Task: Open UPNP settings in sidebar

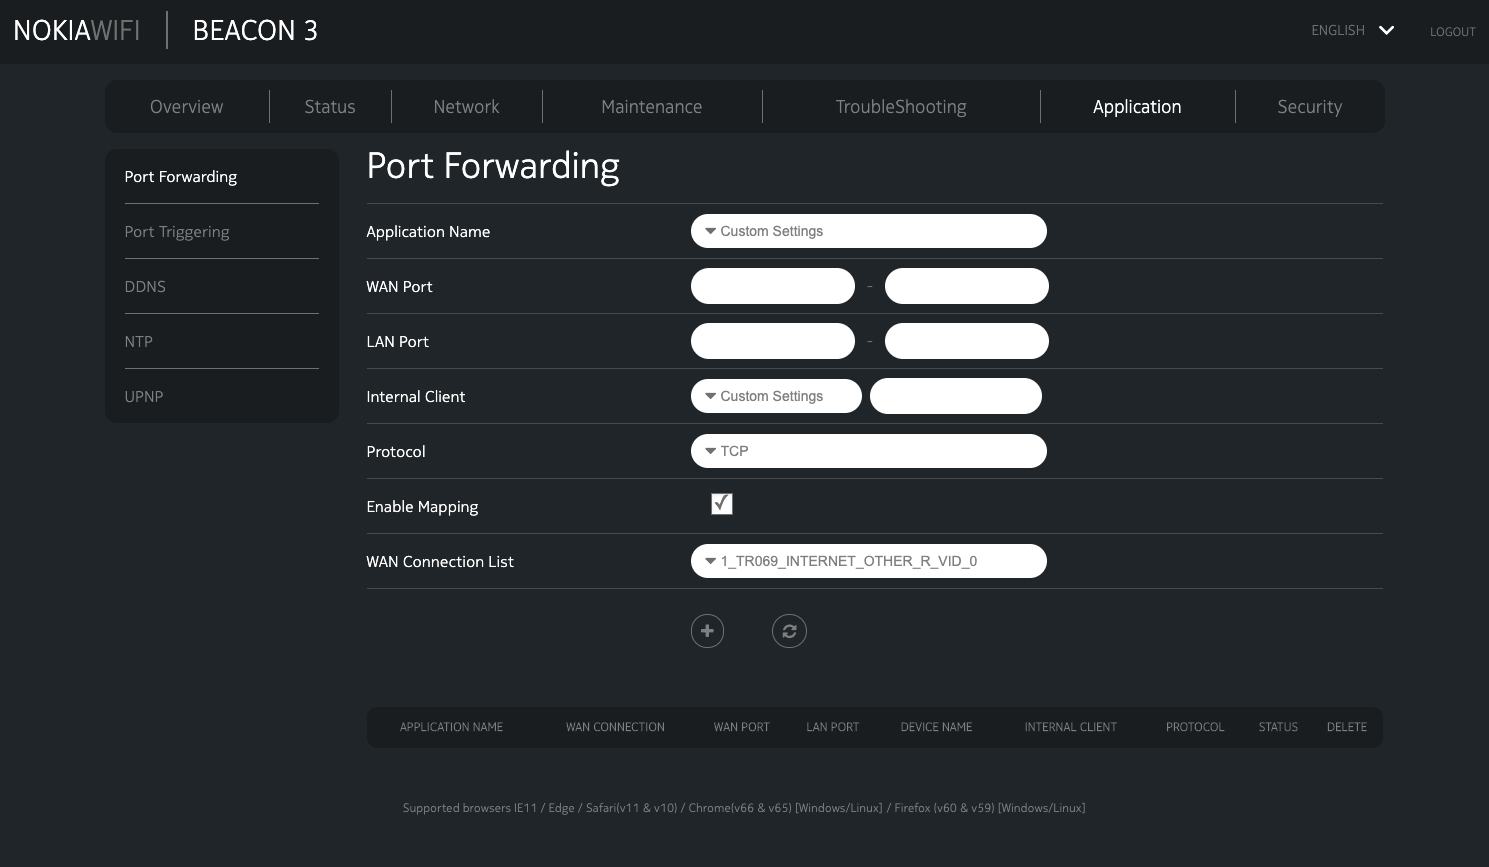Action: point(144,397)
